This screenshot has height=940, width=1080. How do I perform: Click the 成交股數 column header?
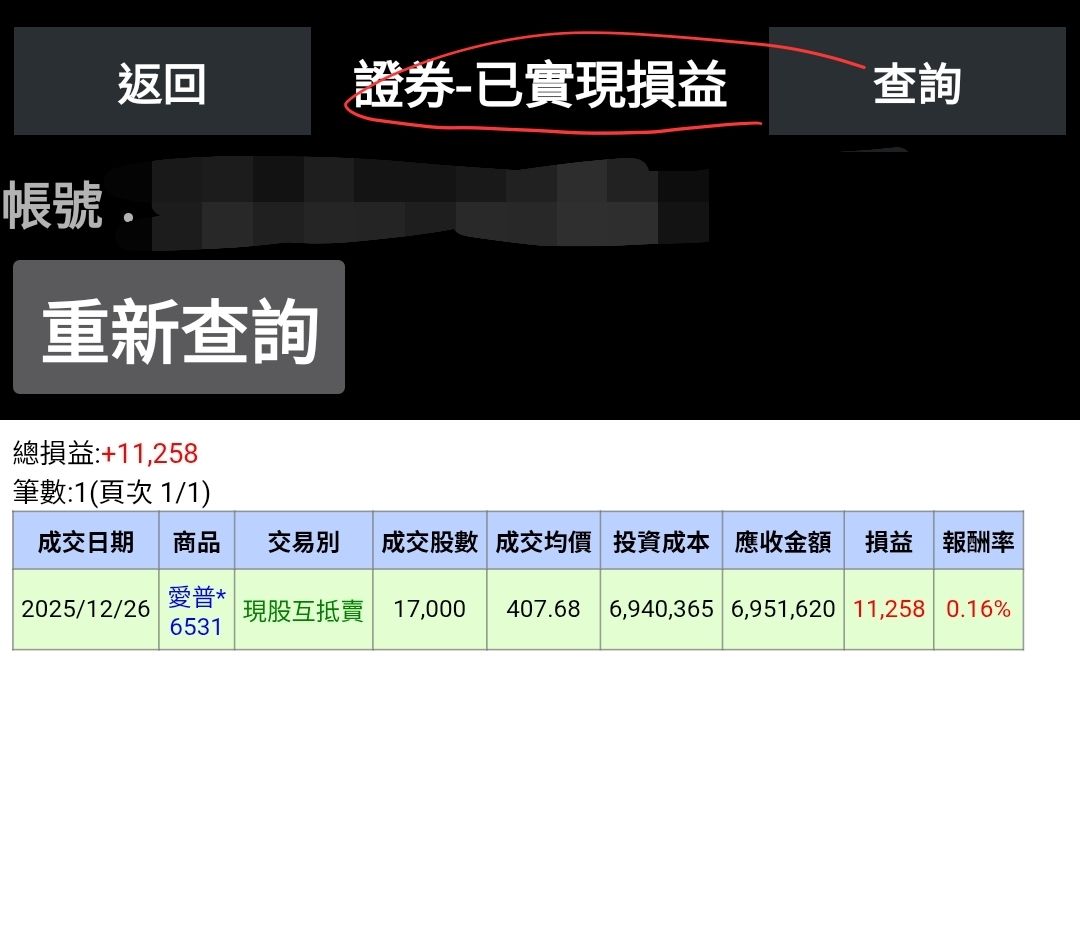coord(429,542)
